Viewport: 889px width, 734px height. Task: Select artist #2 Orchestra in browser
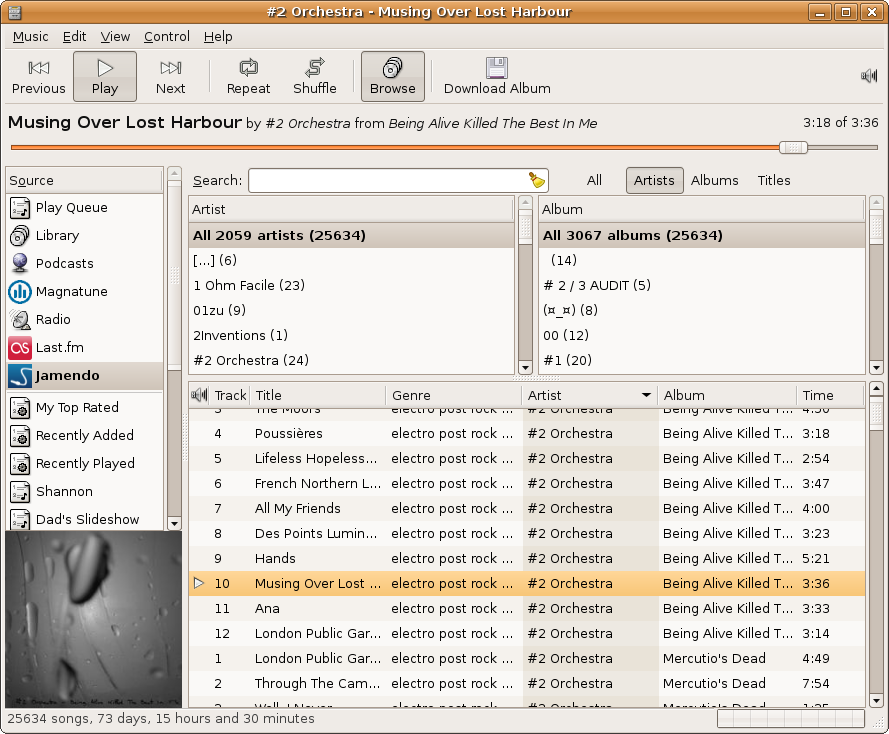(352, 360)
